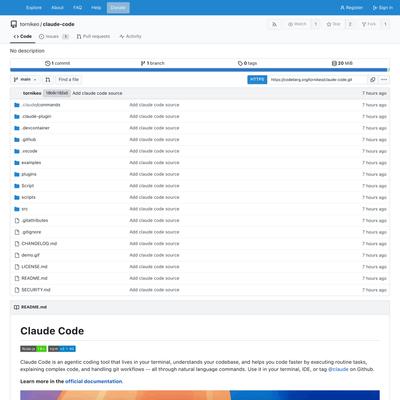Open the tornikeo owner link in header
The height and width of the screenshot is (400, 400).
(29, 24)
